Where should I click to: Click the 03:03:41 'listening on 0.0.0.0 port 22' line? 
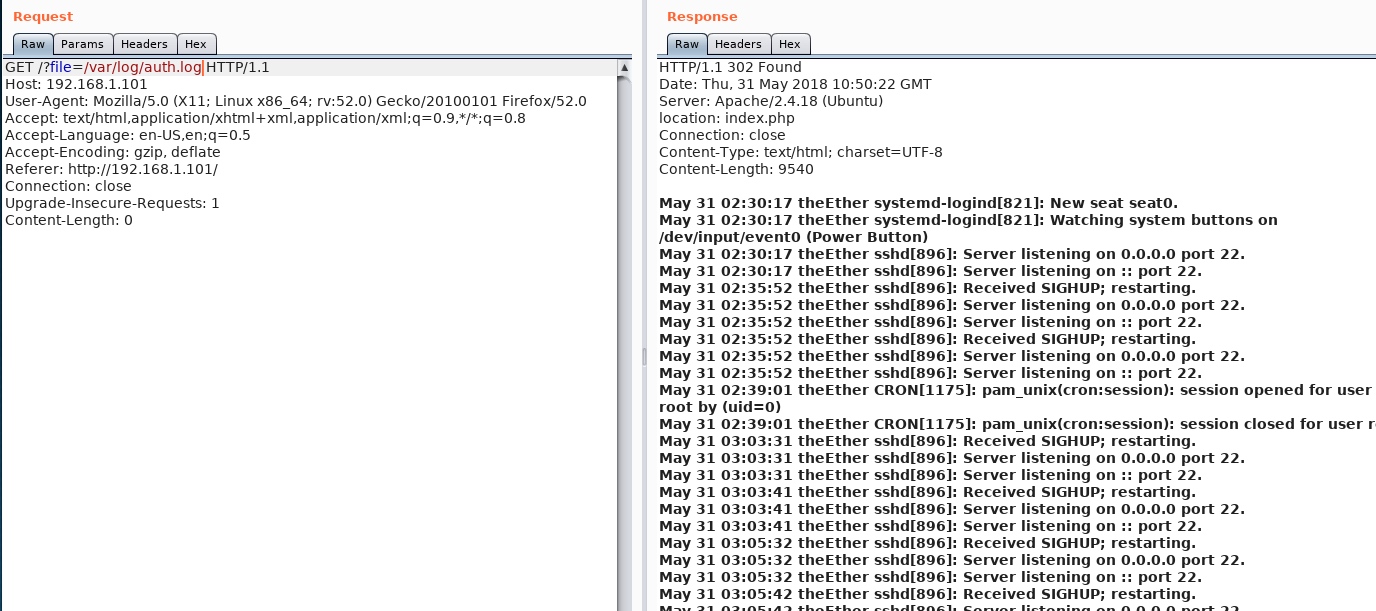pyautogui.click(x=952, y=510)
